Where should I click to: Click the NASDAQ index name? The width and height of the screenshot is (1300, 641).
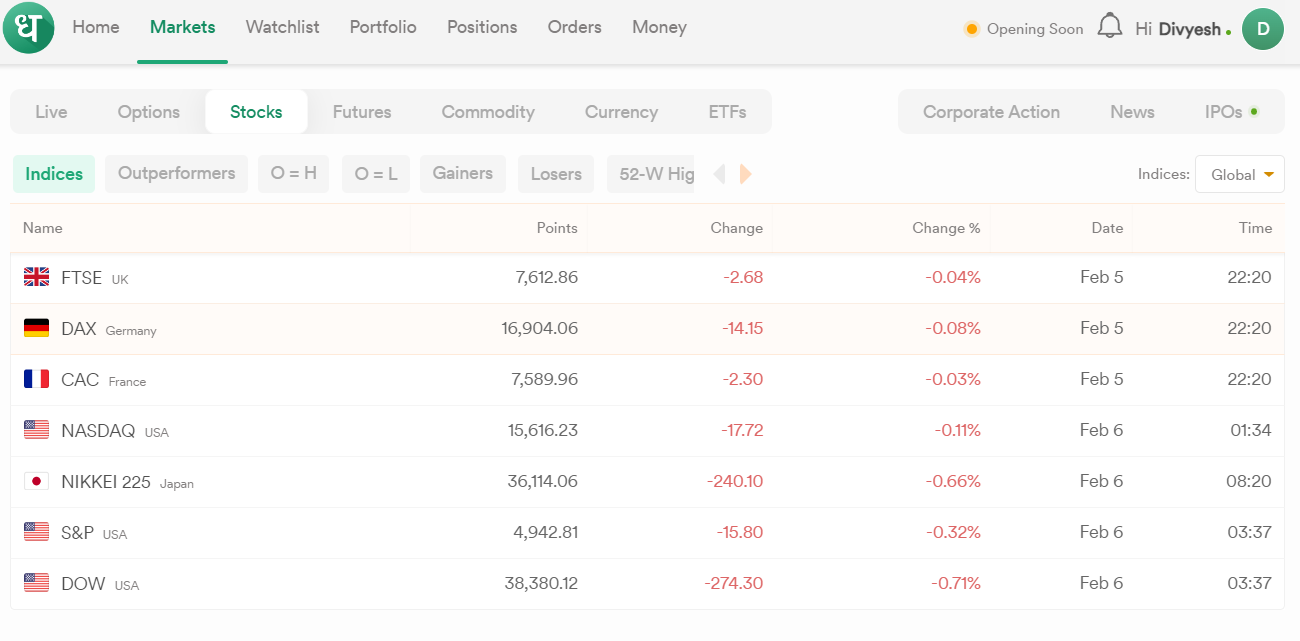(98, 431)
